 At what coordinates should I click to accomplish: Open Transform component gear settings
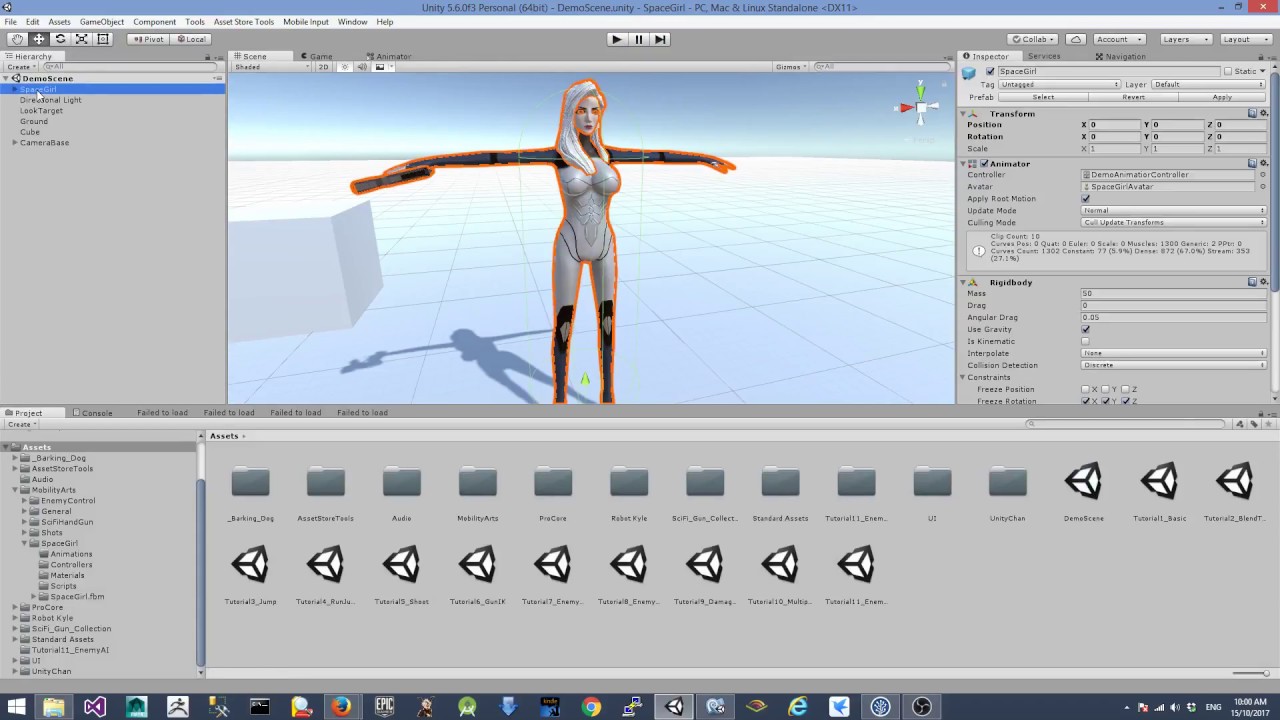(1263, 114)
